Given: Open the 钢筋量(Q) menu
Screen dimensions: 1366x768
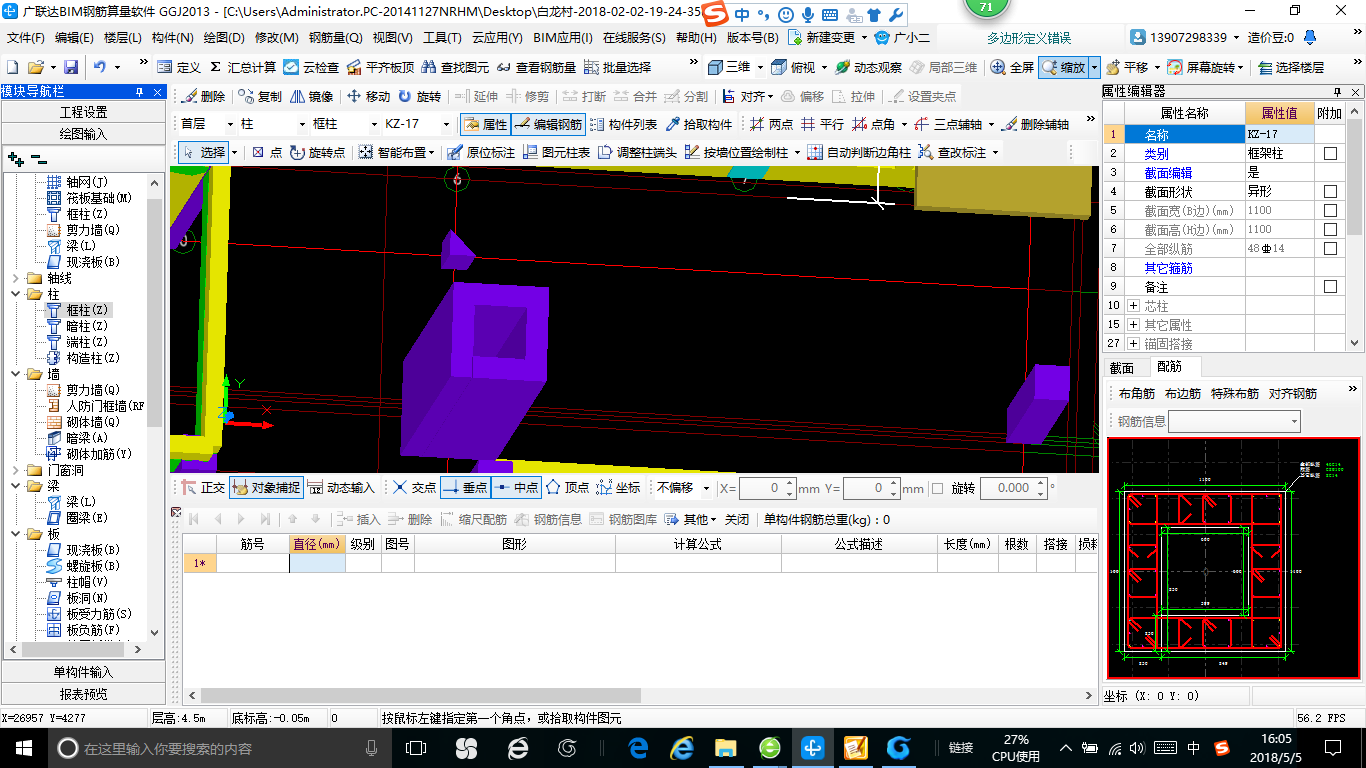Looking at the screenshot, I should tap(335, 38).
